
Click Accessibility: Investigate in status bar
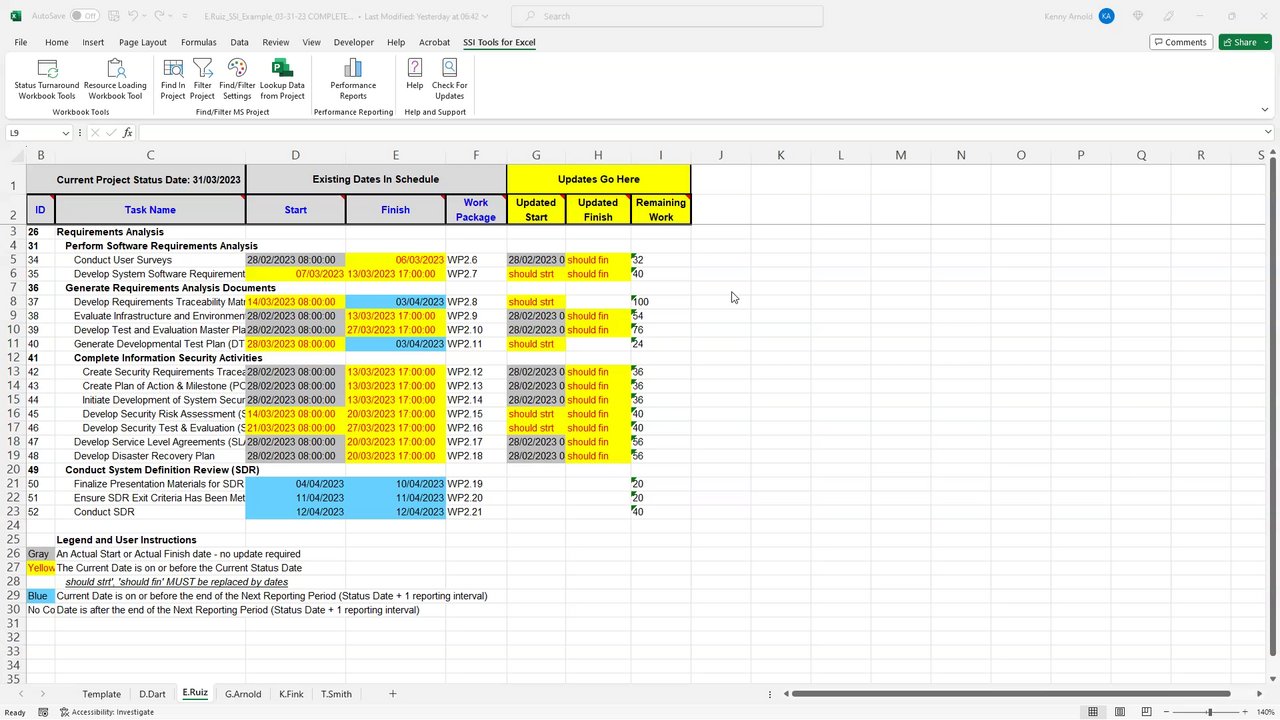click(x=107, y=712)
